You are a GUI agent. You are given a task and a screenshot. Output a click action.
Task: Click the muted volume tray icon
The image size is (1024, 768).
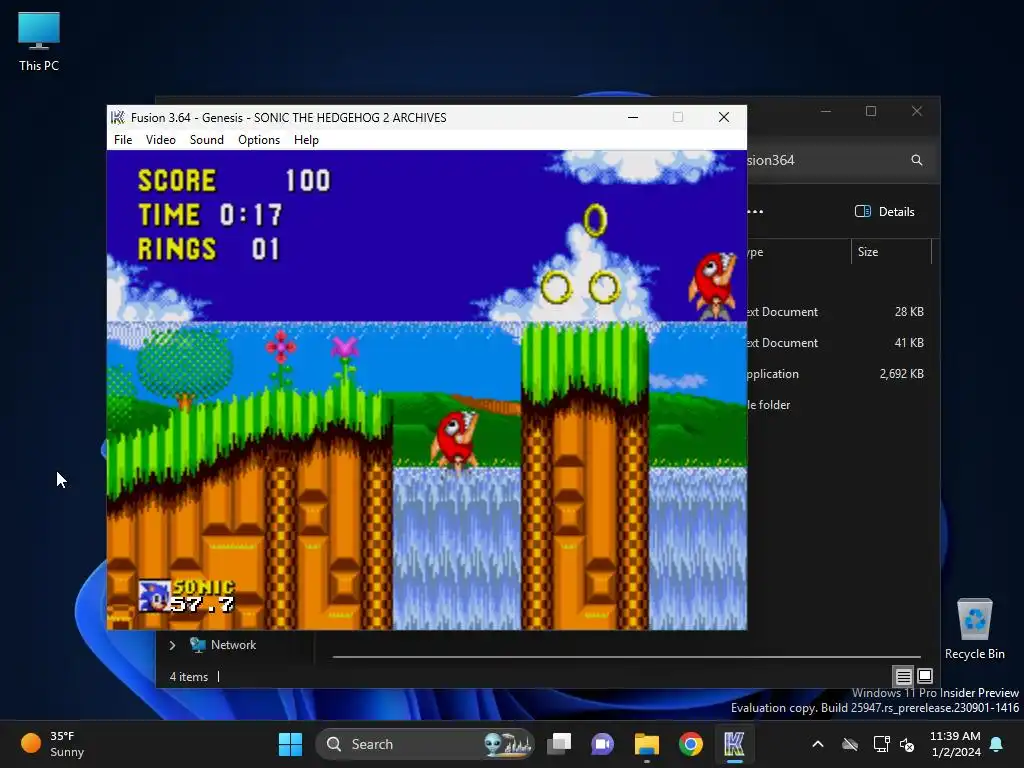[907, 744]
